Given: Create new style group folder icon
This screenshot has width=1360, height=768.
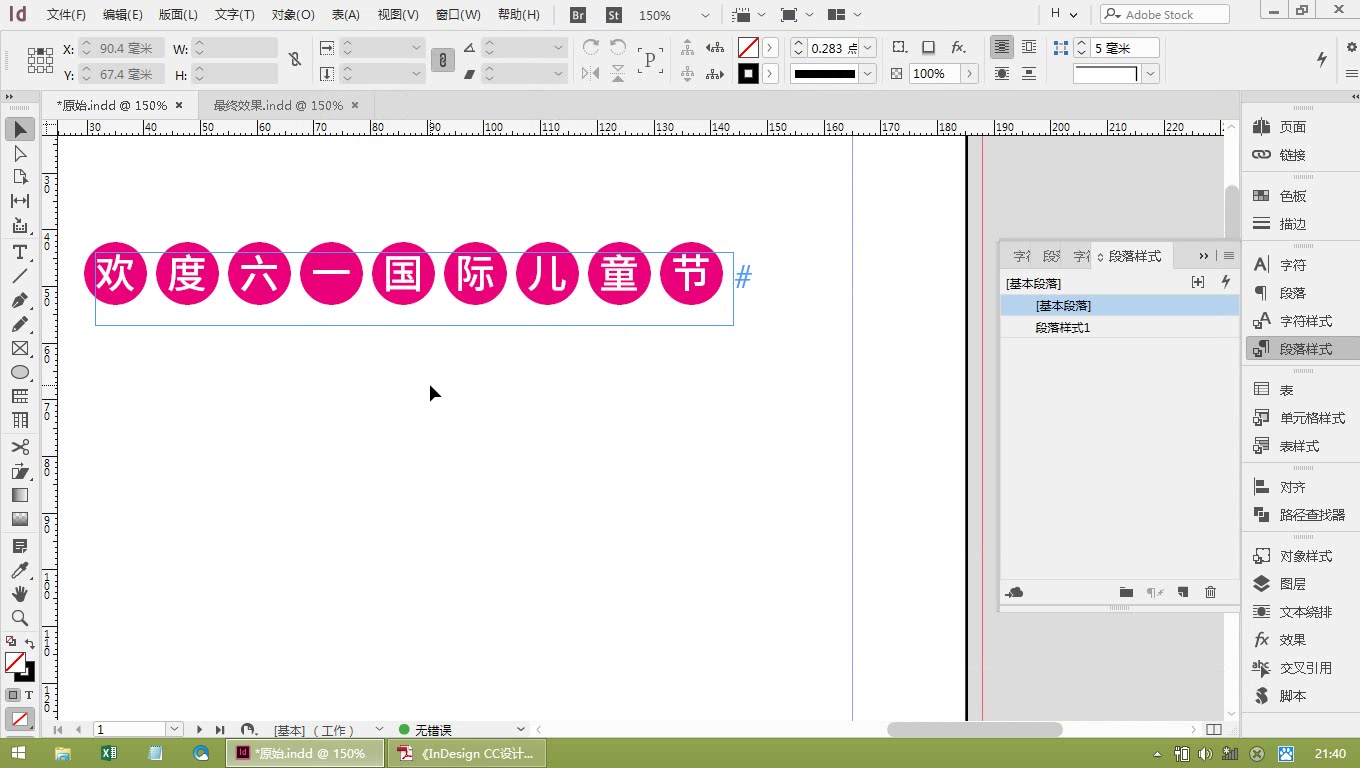Looking at the screenshot, I should 1126,592.
